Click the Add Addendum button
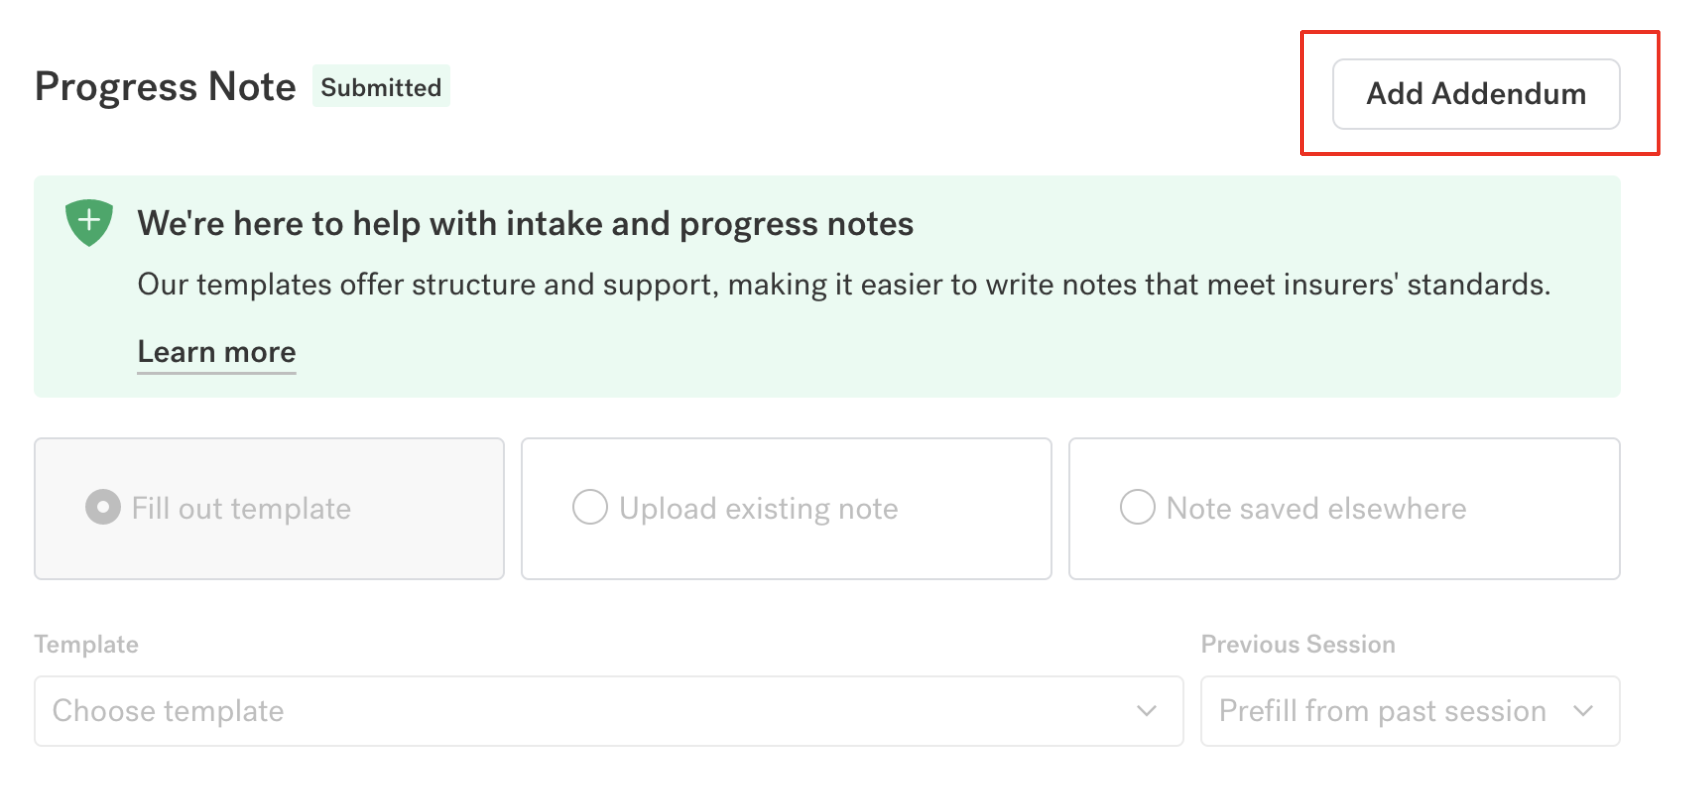Image resolution: width=1686 pixels, height=796 pixels. [1475, 94]
